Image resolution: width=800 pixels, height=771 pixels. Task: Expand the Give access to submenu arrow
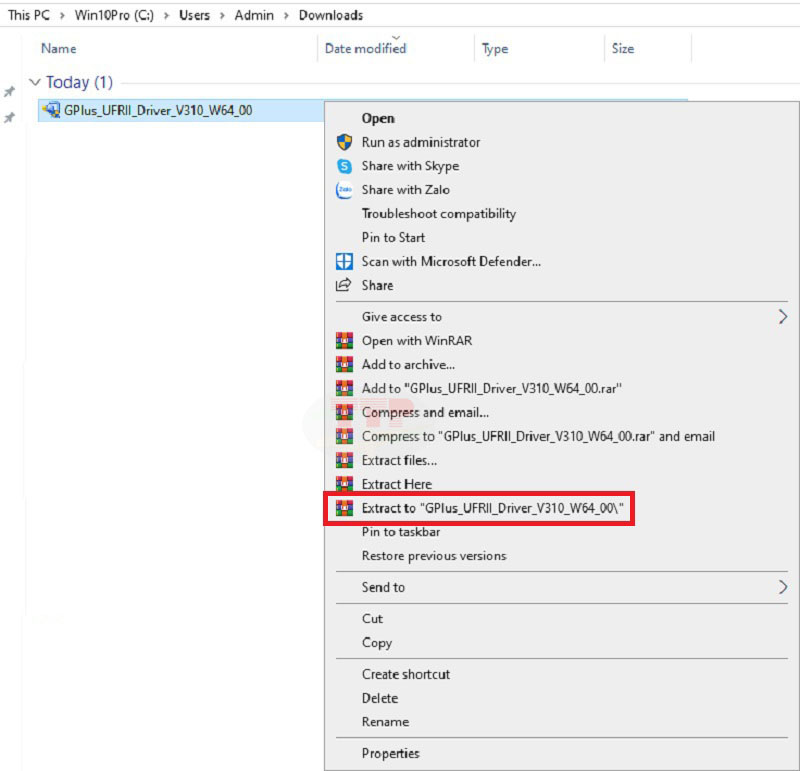tap(782, 317)
